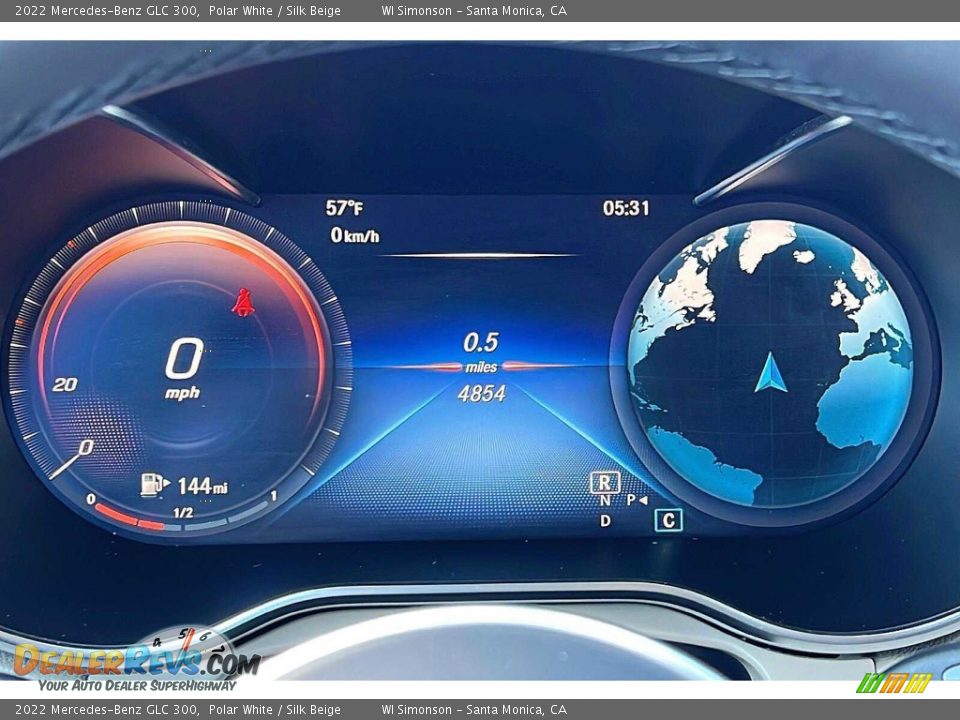The width and height of the screenshot is (960, 720).
Task: Click the 'miles' trip unit label
Action: tap(481, 367)
